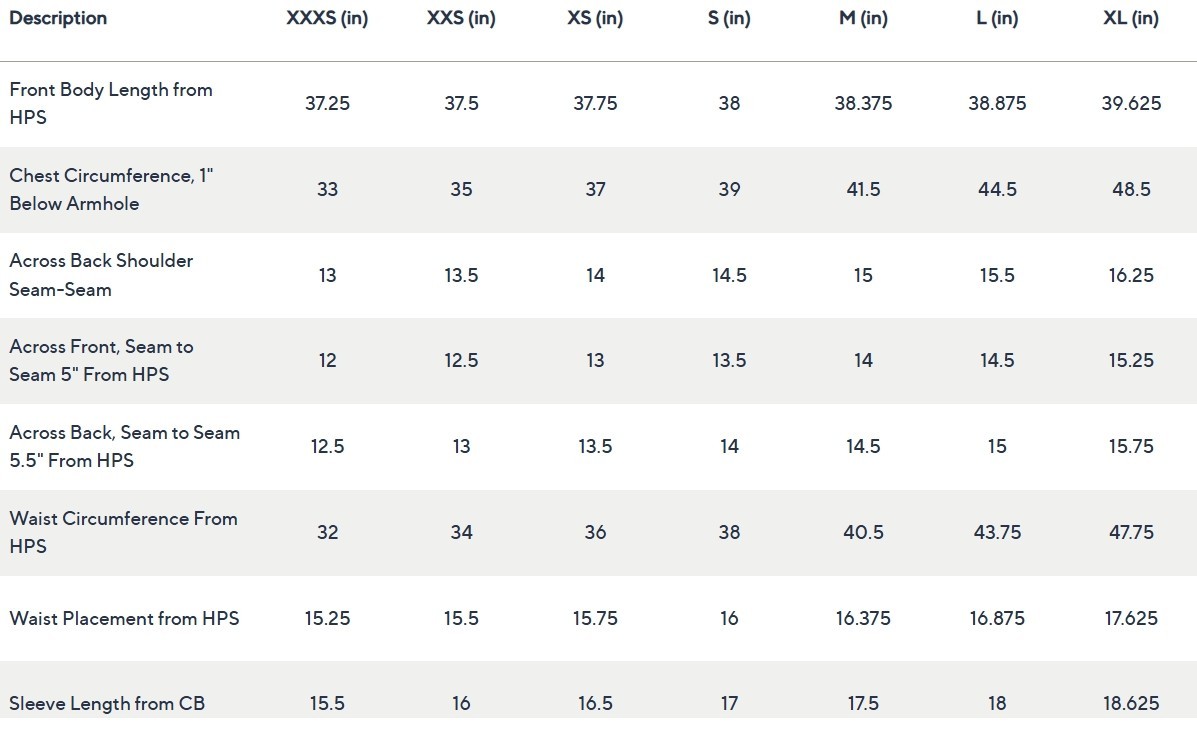Click the 48.5 chest value for XL
The height and width of the screenshot is (733, 1197).
click(x=1131, y=189)
